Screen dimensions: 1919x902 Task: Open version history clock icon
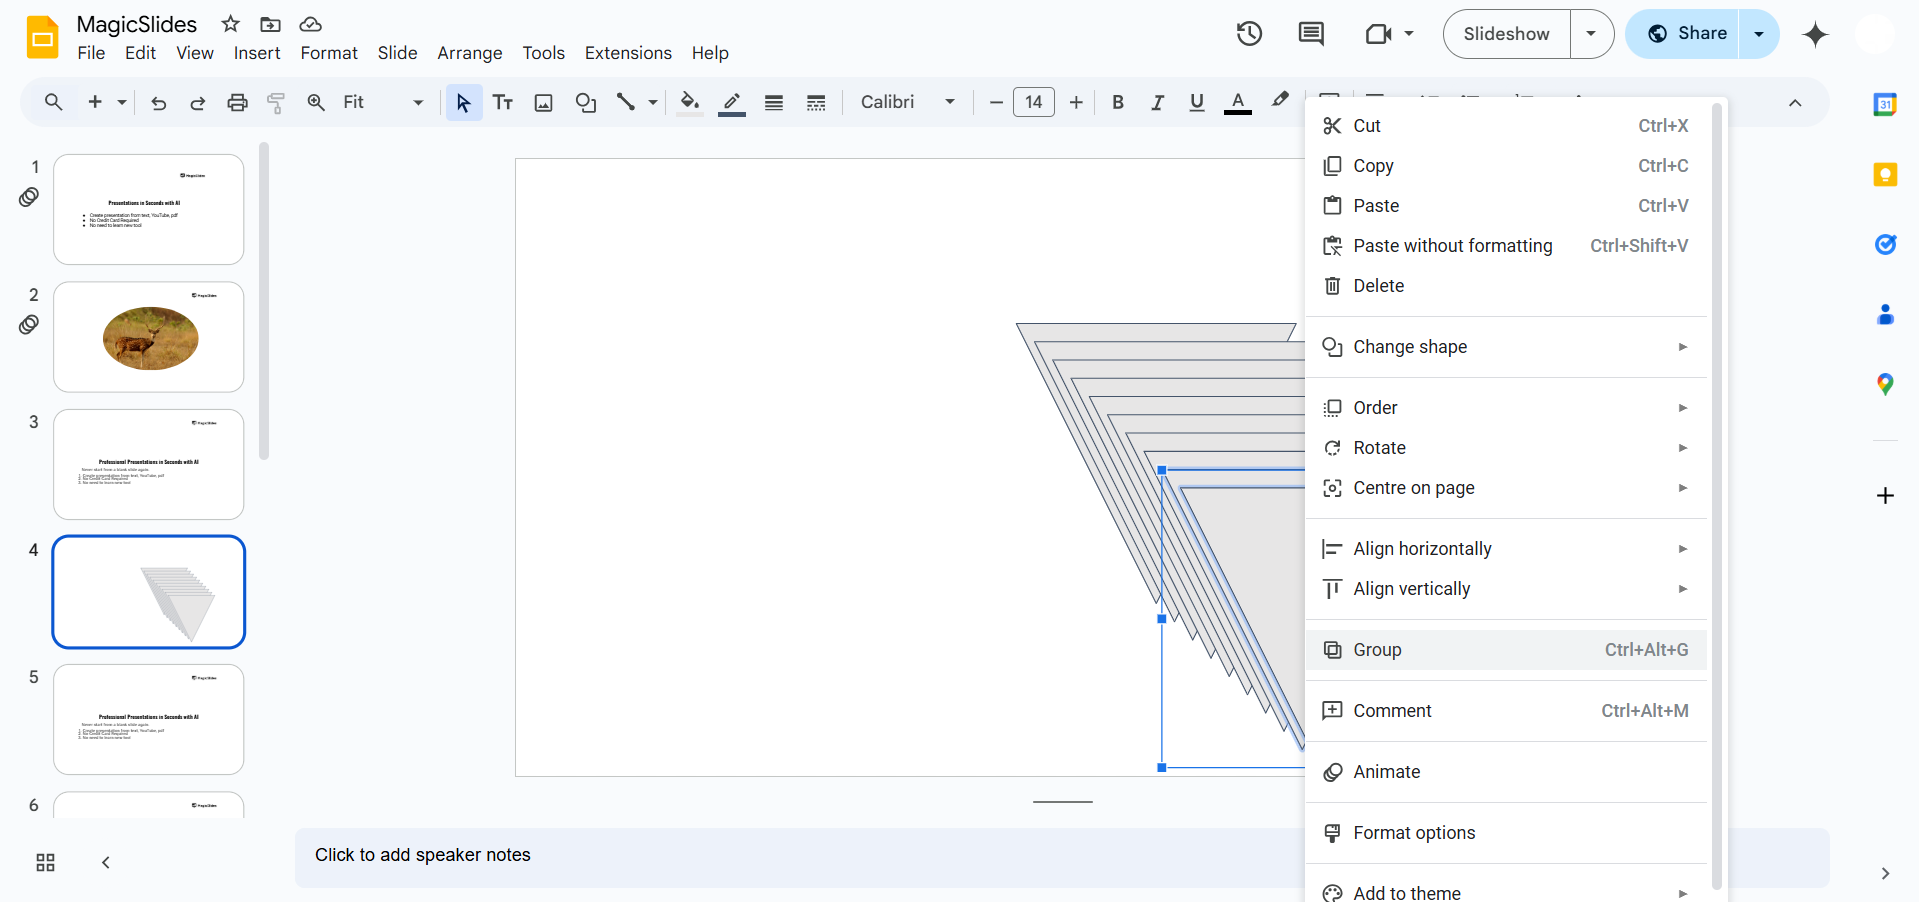(1249, 34)
